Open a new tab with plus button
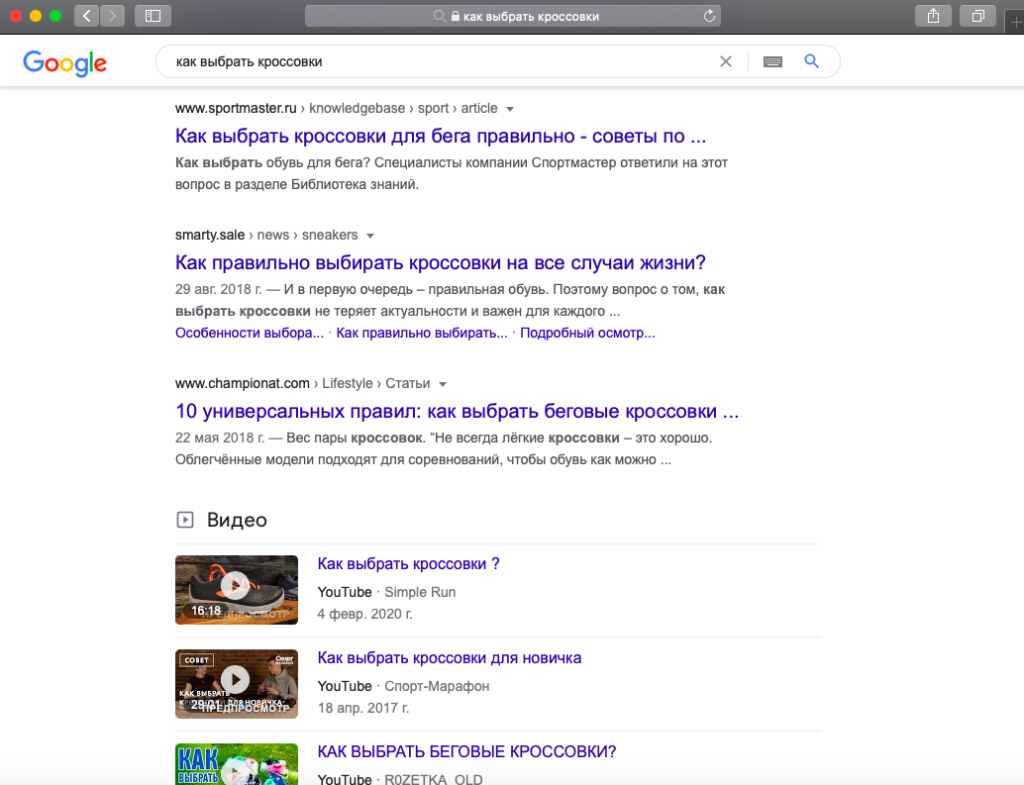 coord(1015,22)
